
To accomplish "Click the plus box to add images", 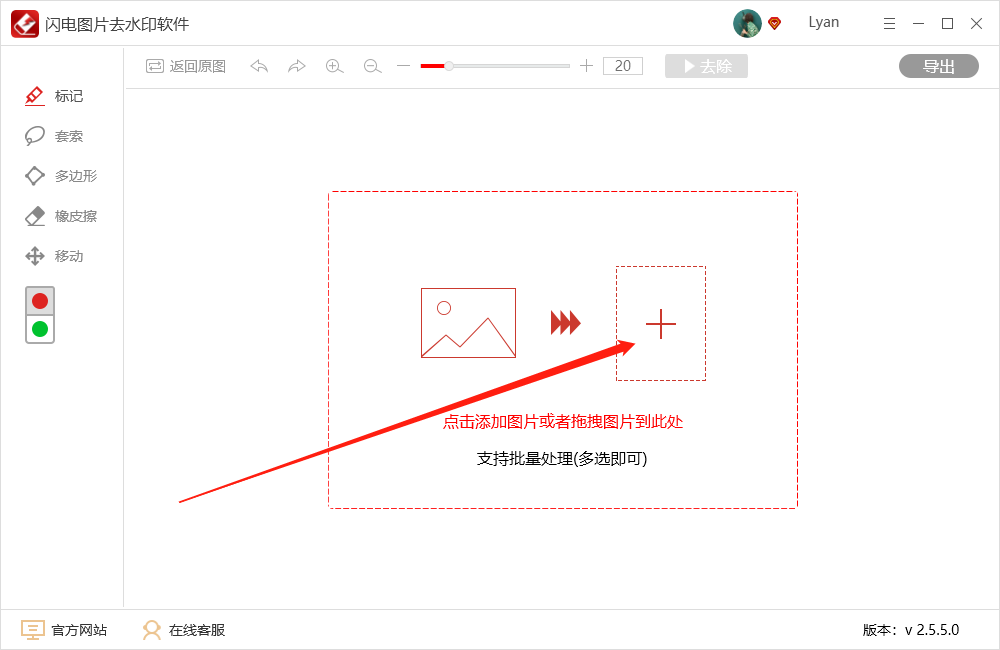I will (x=661, y=323).
